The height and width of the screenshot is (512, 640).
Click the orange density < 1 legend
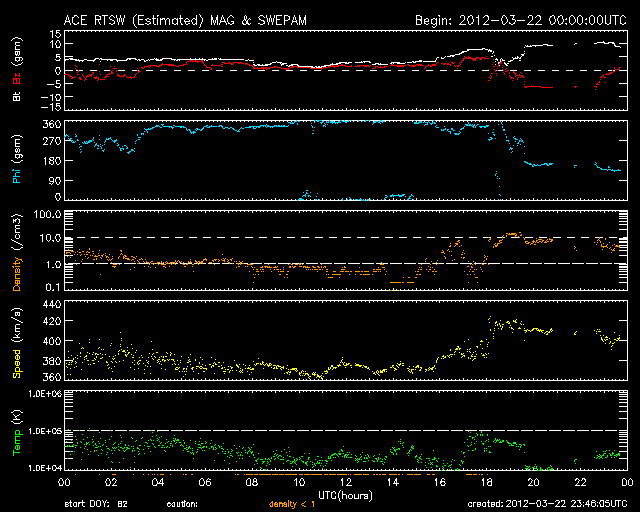point(292,504)
